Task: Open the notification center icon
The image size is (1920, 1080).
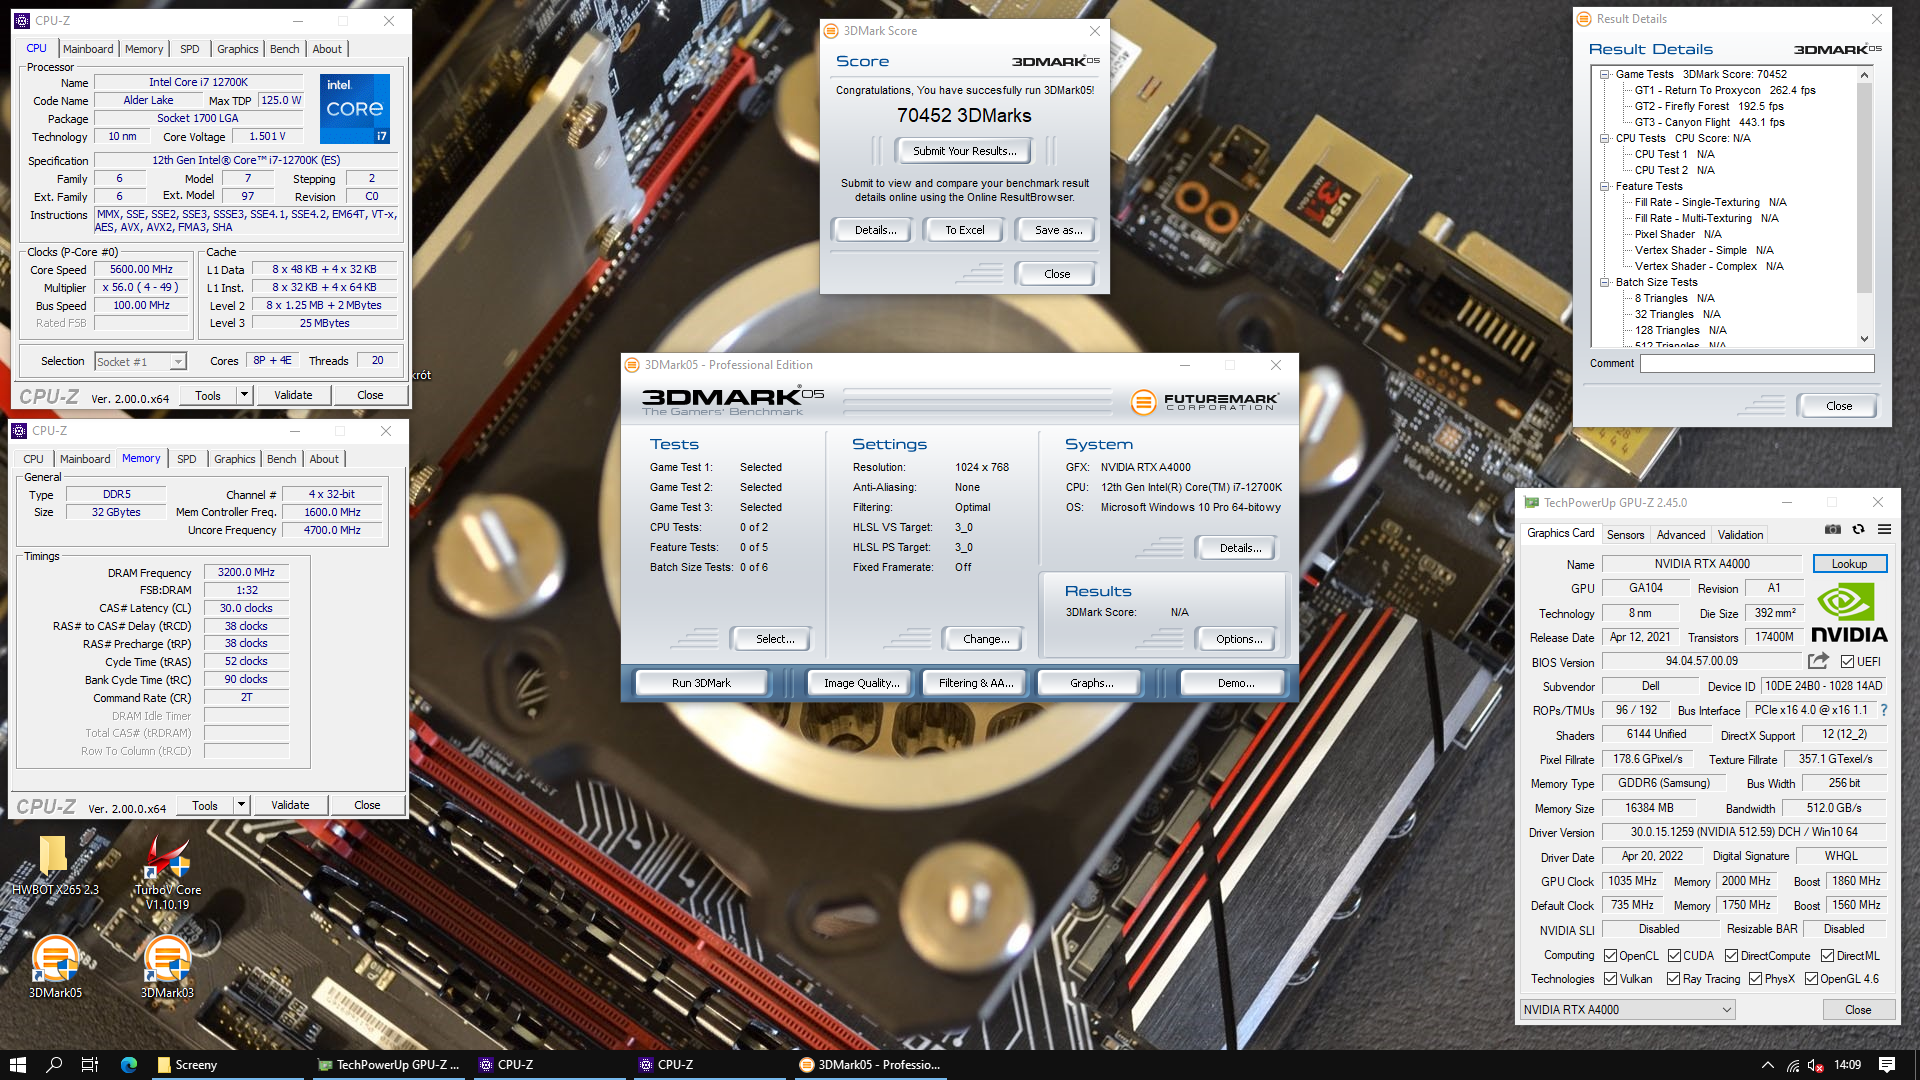Action: (1887, 1065)
